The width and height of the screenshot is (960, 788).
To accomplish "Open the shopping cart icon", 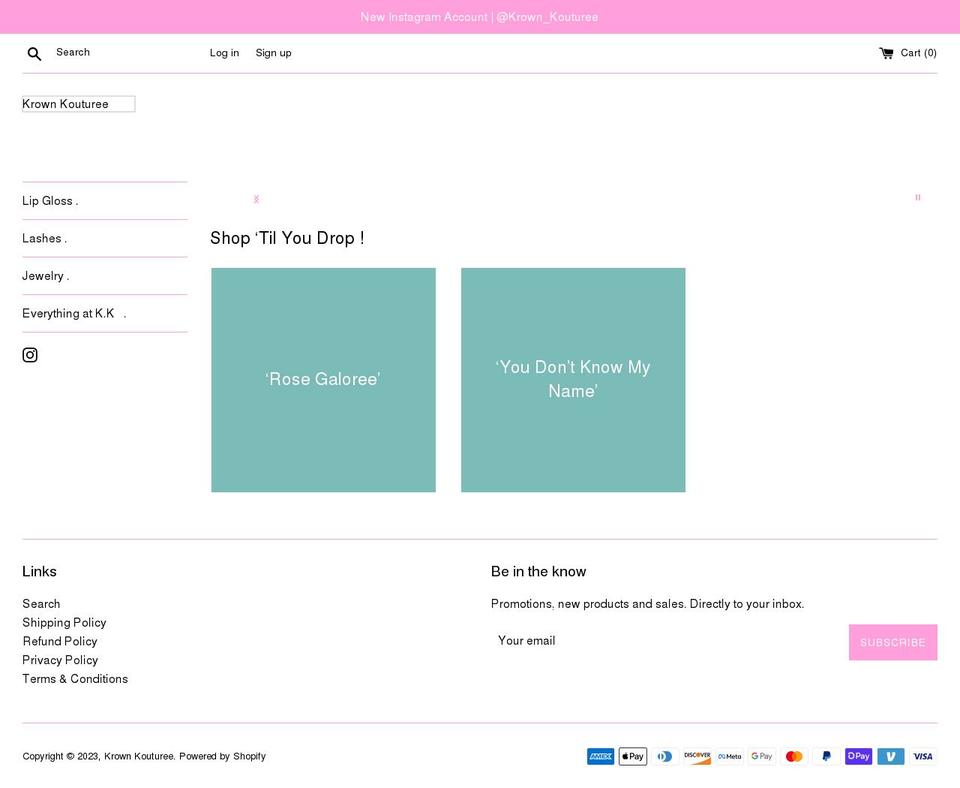I will 886,53.
